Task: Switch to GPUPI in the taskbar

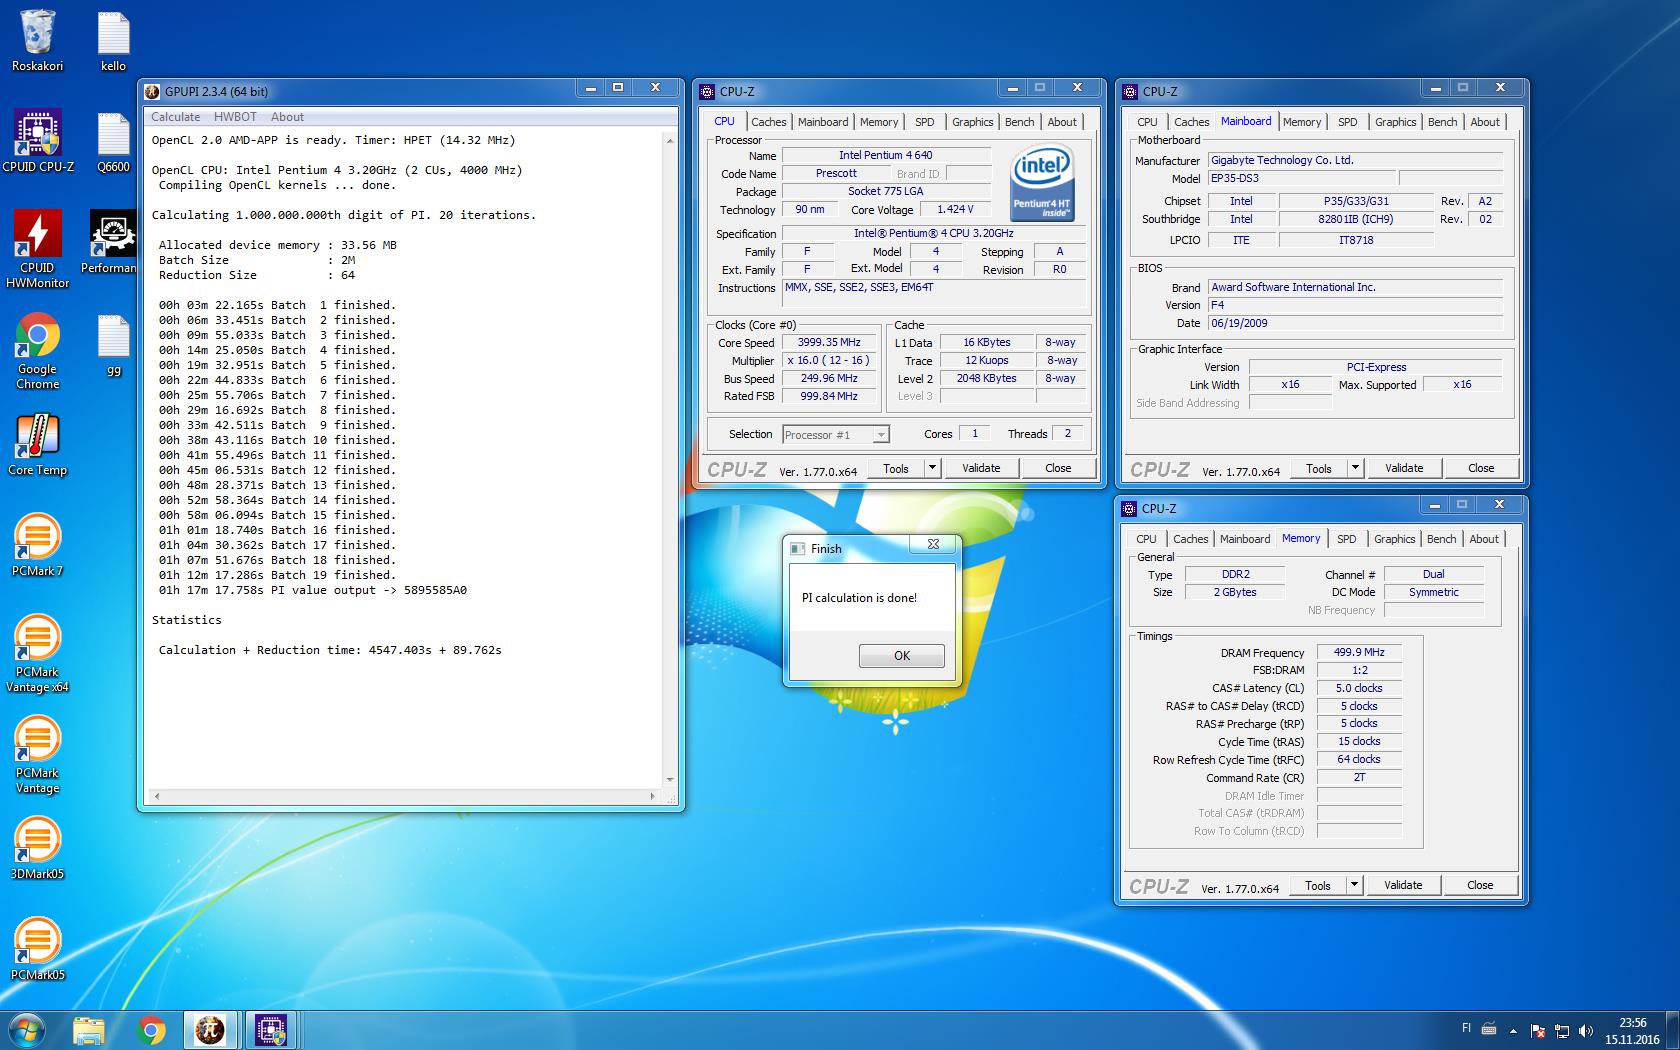Action: tap(211, 1030)
